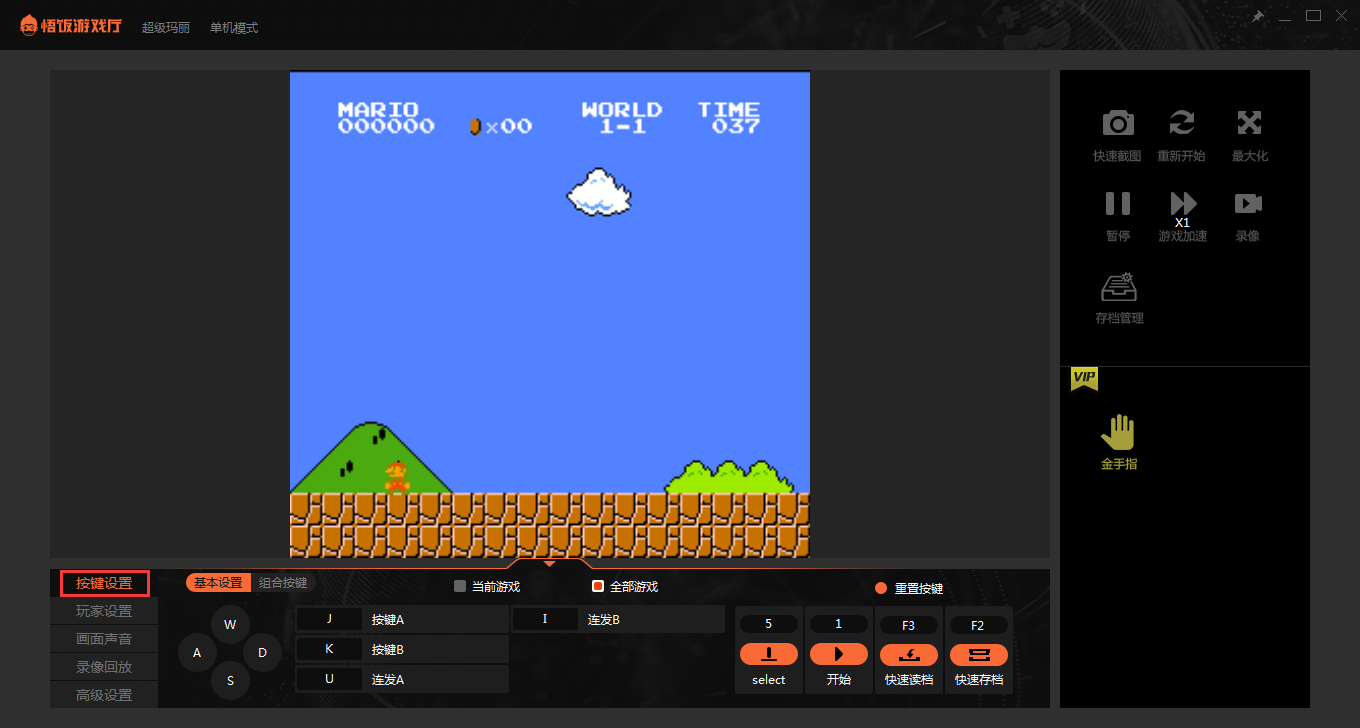
Task: Open the 画面声音 tab
Action: click(104, 639)
